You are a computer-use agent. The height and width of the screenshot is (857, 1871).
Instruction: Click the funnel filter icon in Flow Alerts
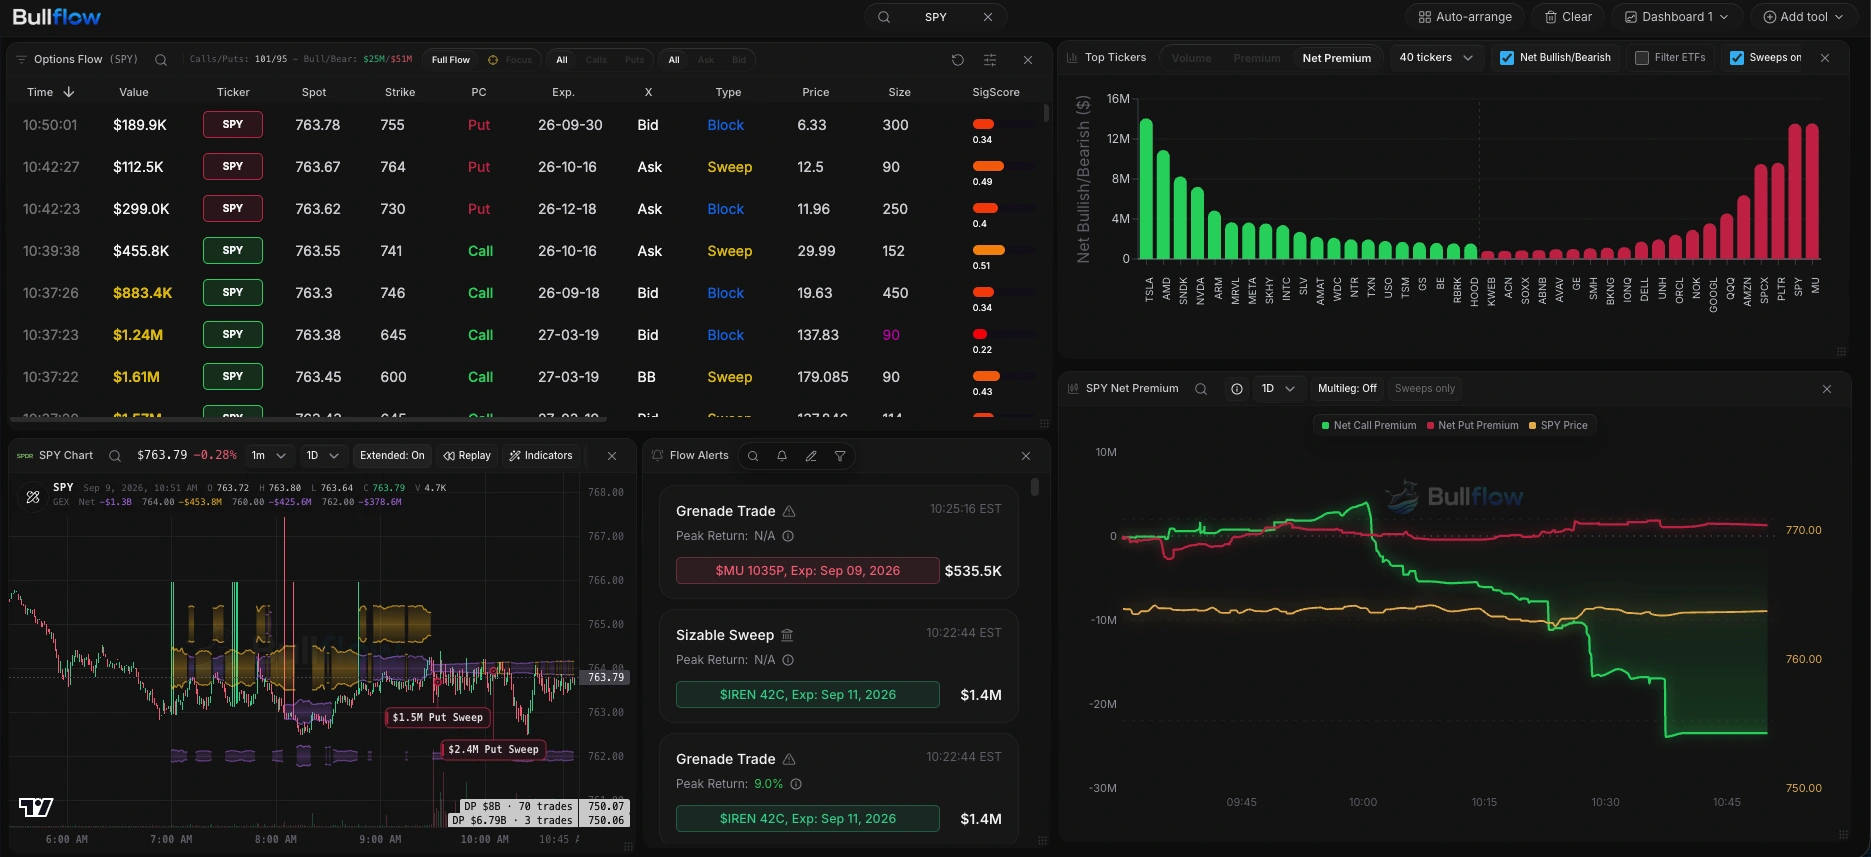pos(840,456)
